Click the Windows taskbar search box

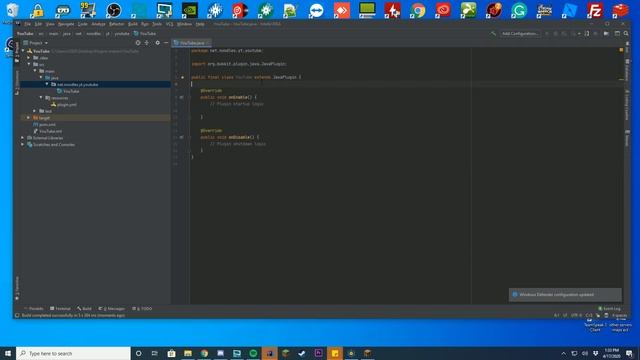click(73, 353)
